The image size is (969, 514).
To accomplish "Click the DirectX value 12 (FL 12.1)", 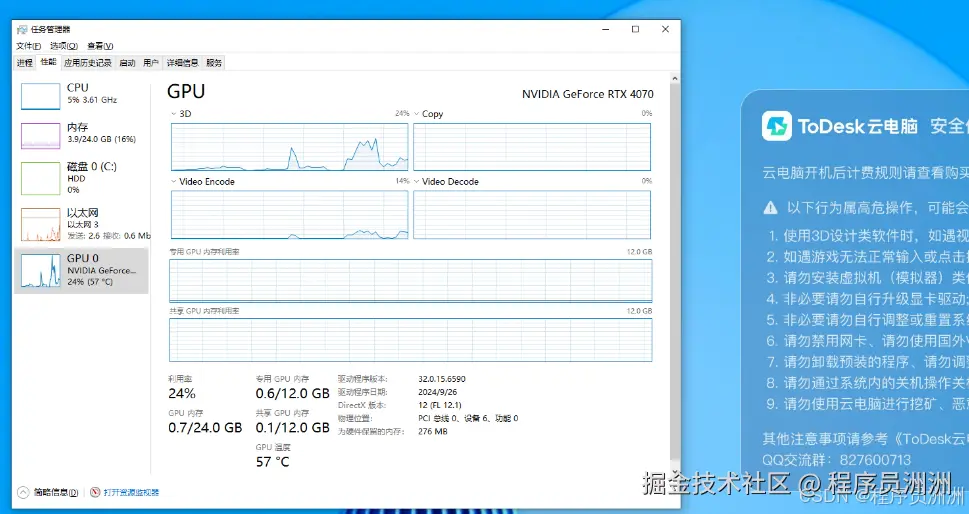I will pos(440,405).
